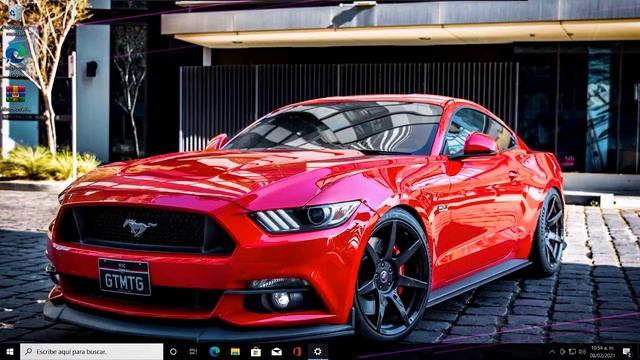Show hidden system tray icons
The image size is (640, 360).
point(552,351)
